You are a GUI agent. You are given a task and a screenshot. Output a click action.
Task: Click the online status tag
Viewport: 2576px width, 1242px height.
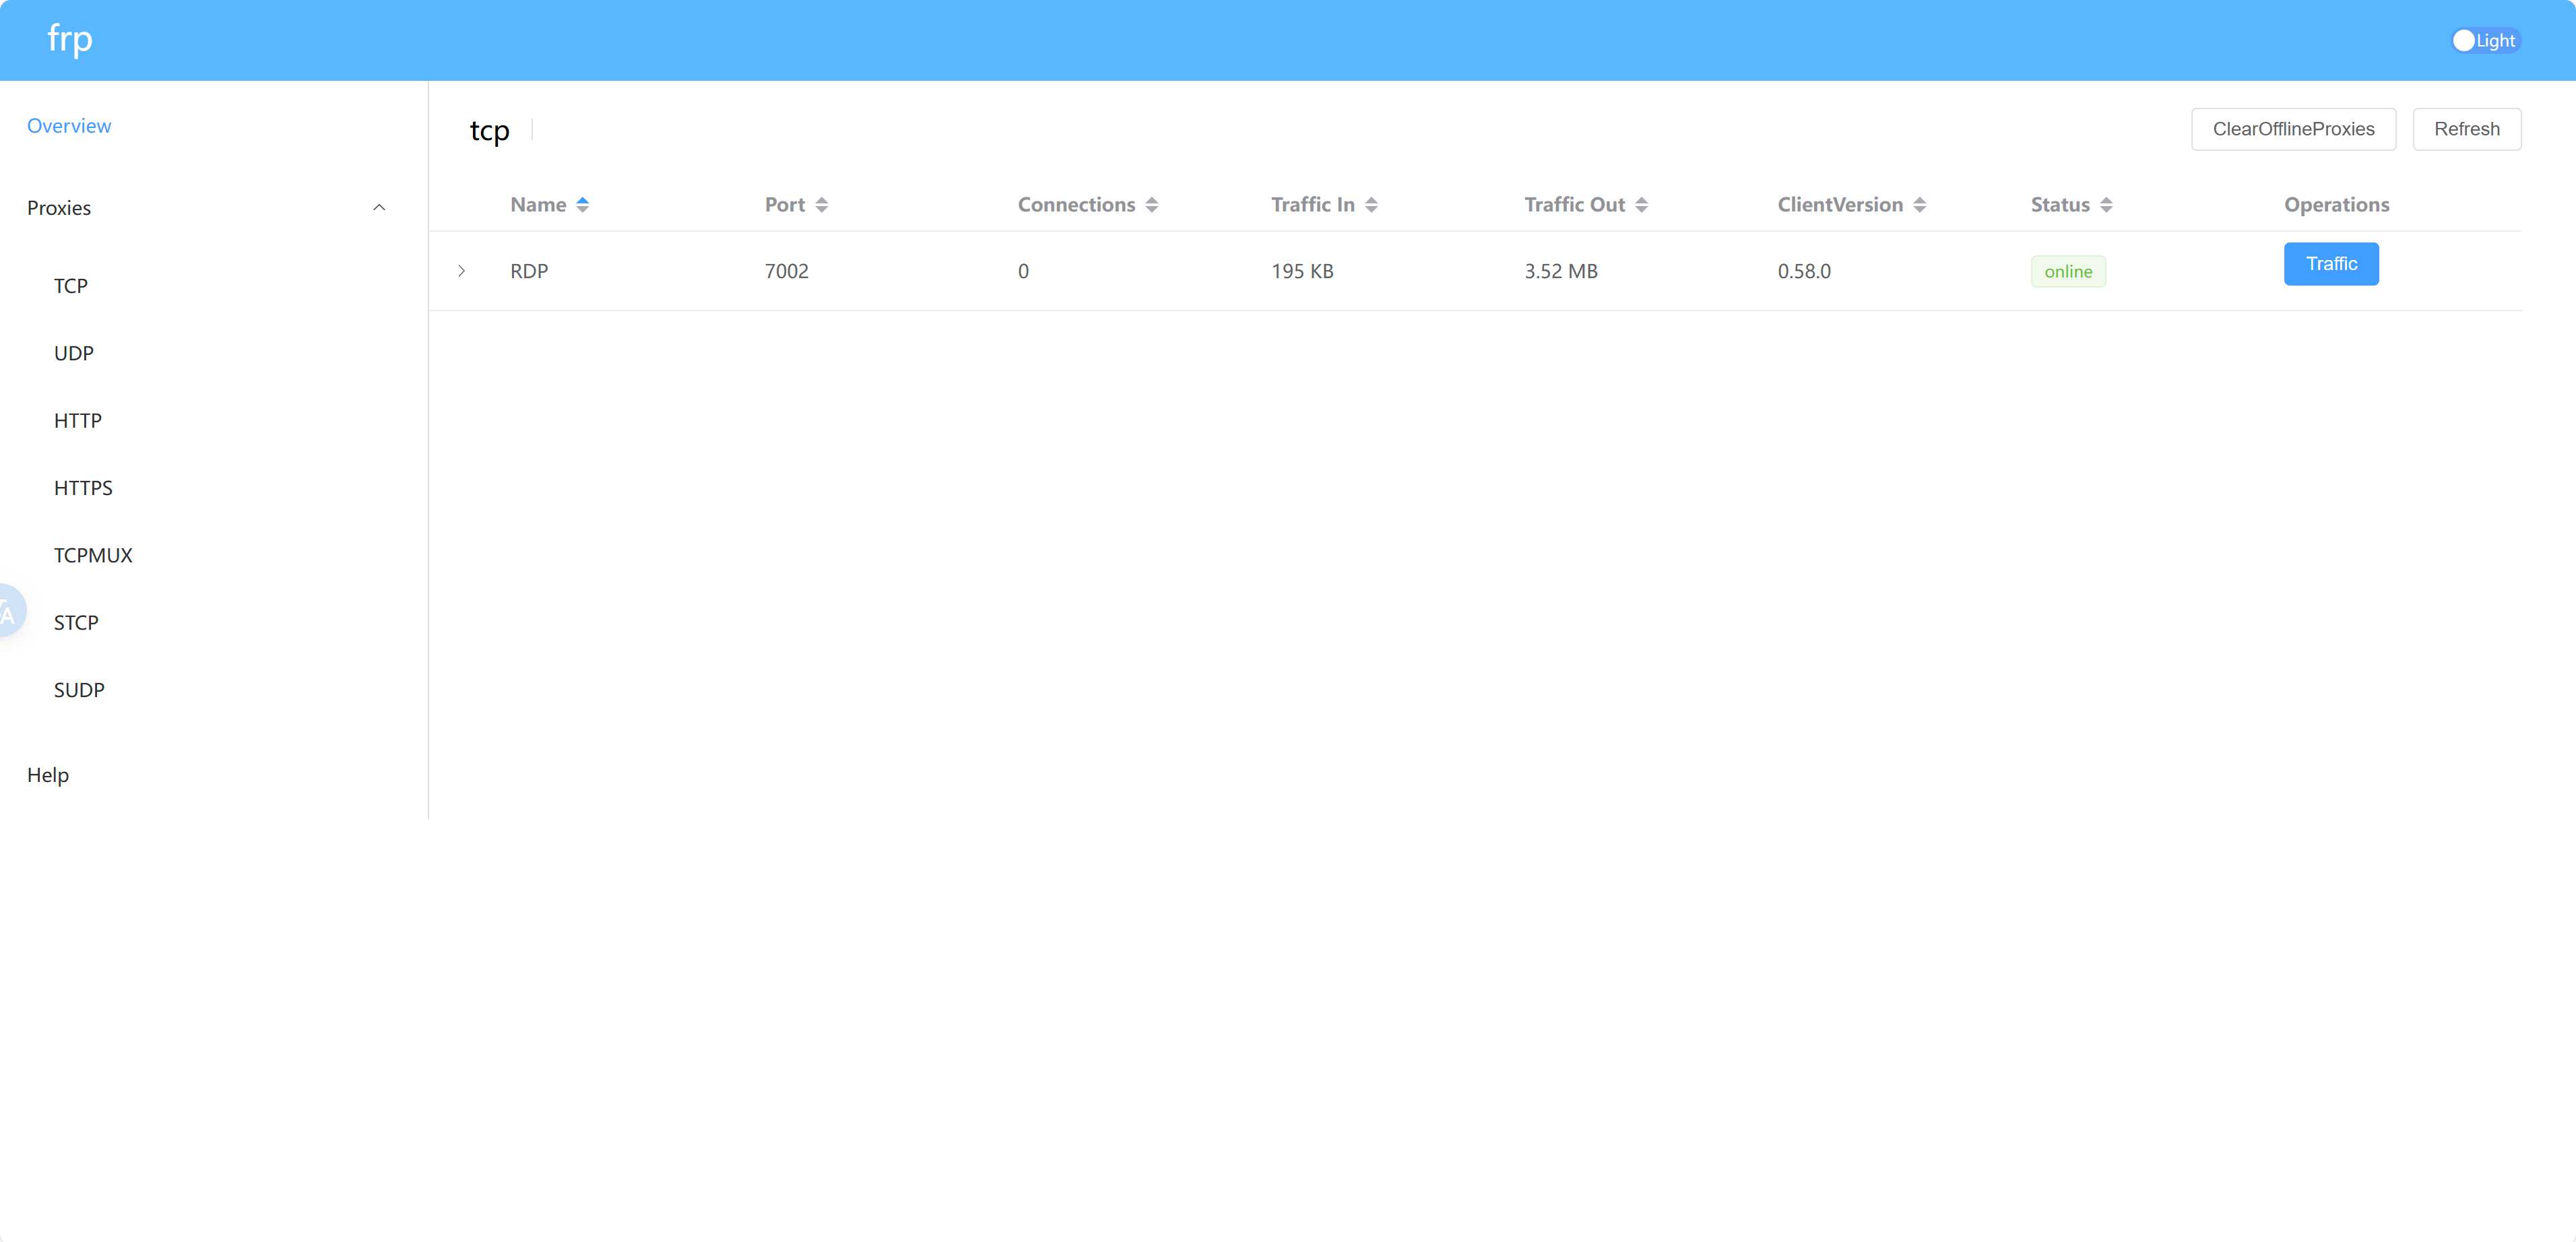pos(2068,272)
